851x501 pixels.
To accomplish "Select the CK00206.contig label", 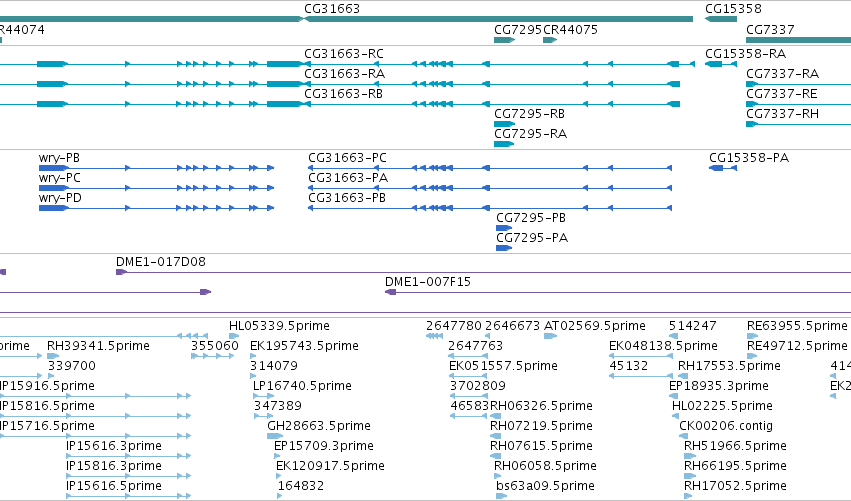I will point(726,427).
